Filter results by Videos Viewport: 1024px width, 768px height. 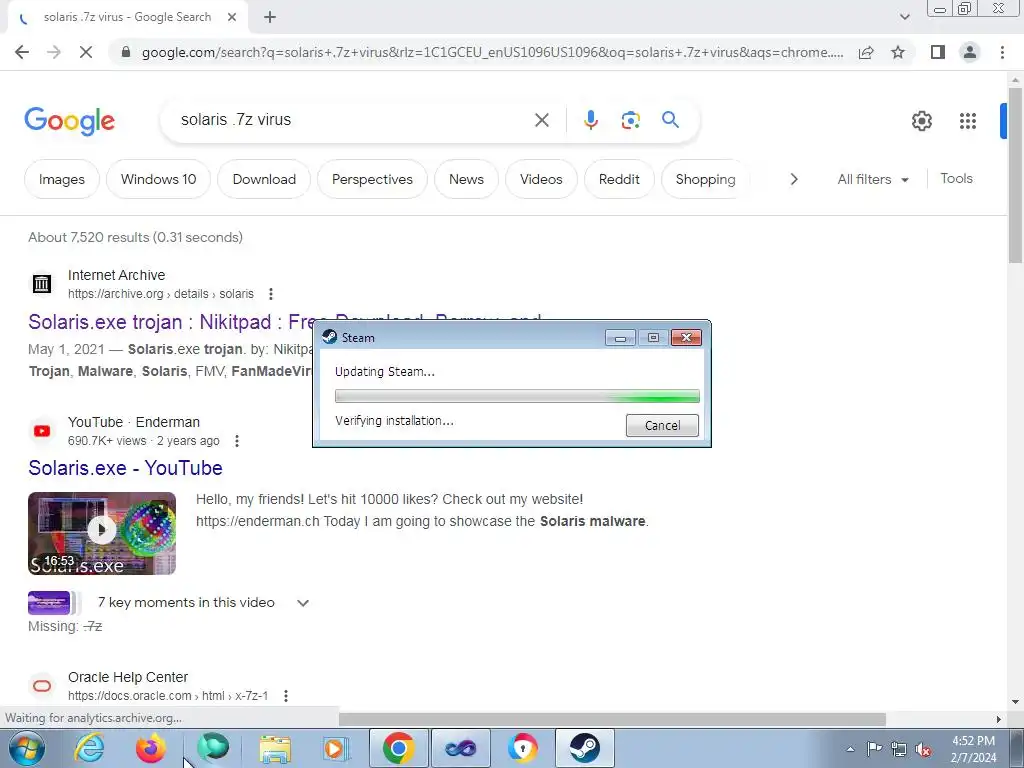tap(541, 179)
